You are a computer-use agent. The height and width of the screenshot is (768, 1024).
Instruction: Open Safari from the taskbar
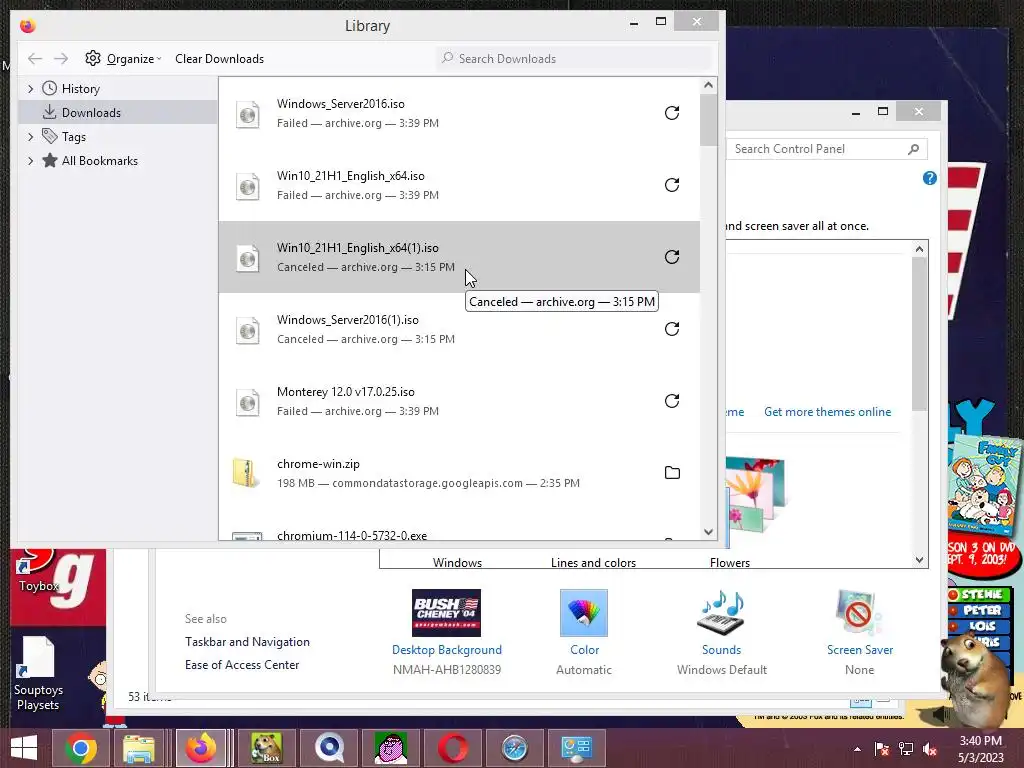coord(515,748)
